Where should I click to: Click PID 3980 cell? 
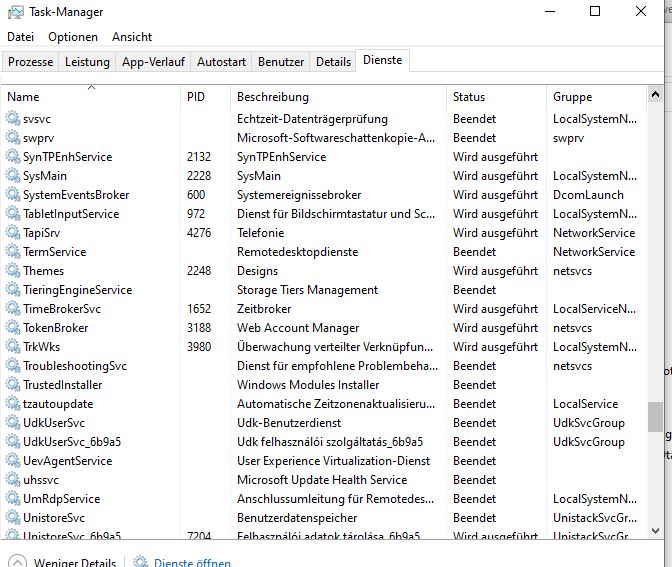(x=199, y=347)
